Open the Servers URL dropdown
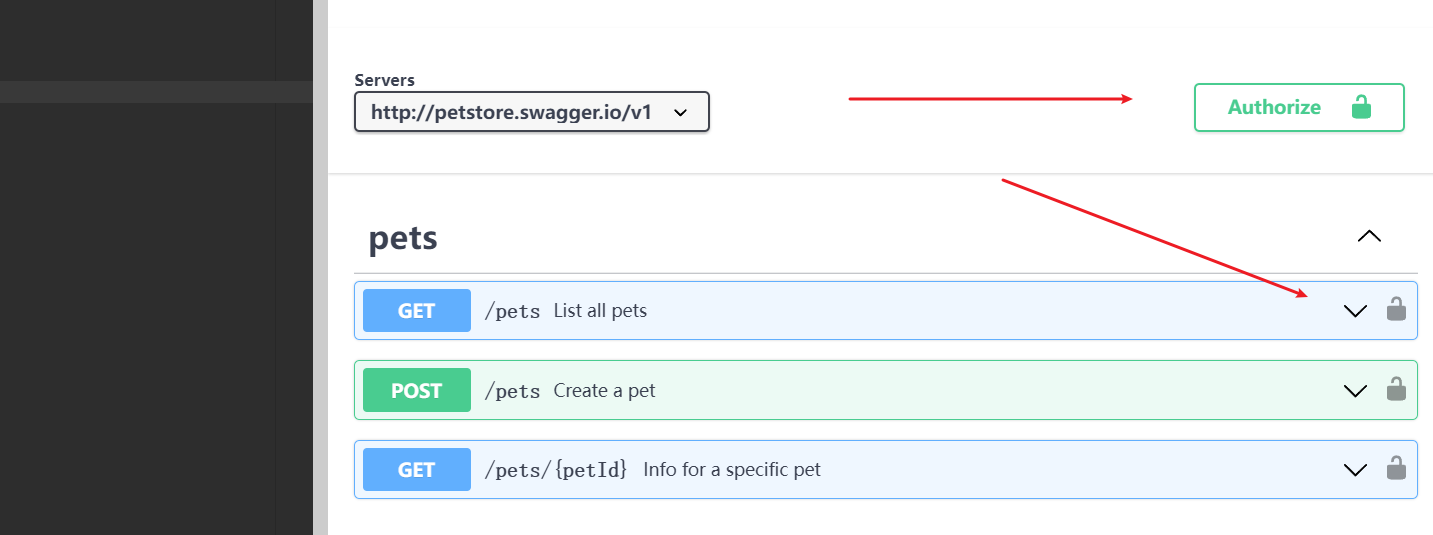 point(531,112)
